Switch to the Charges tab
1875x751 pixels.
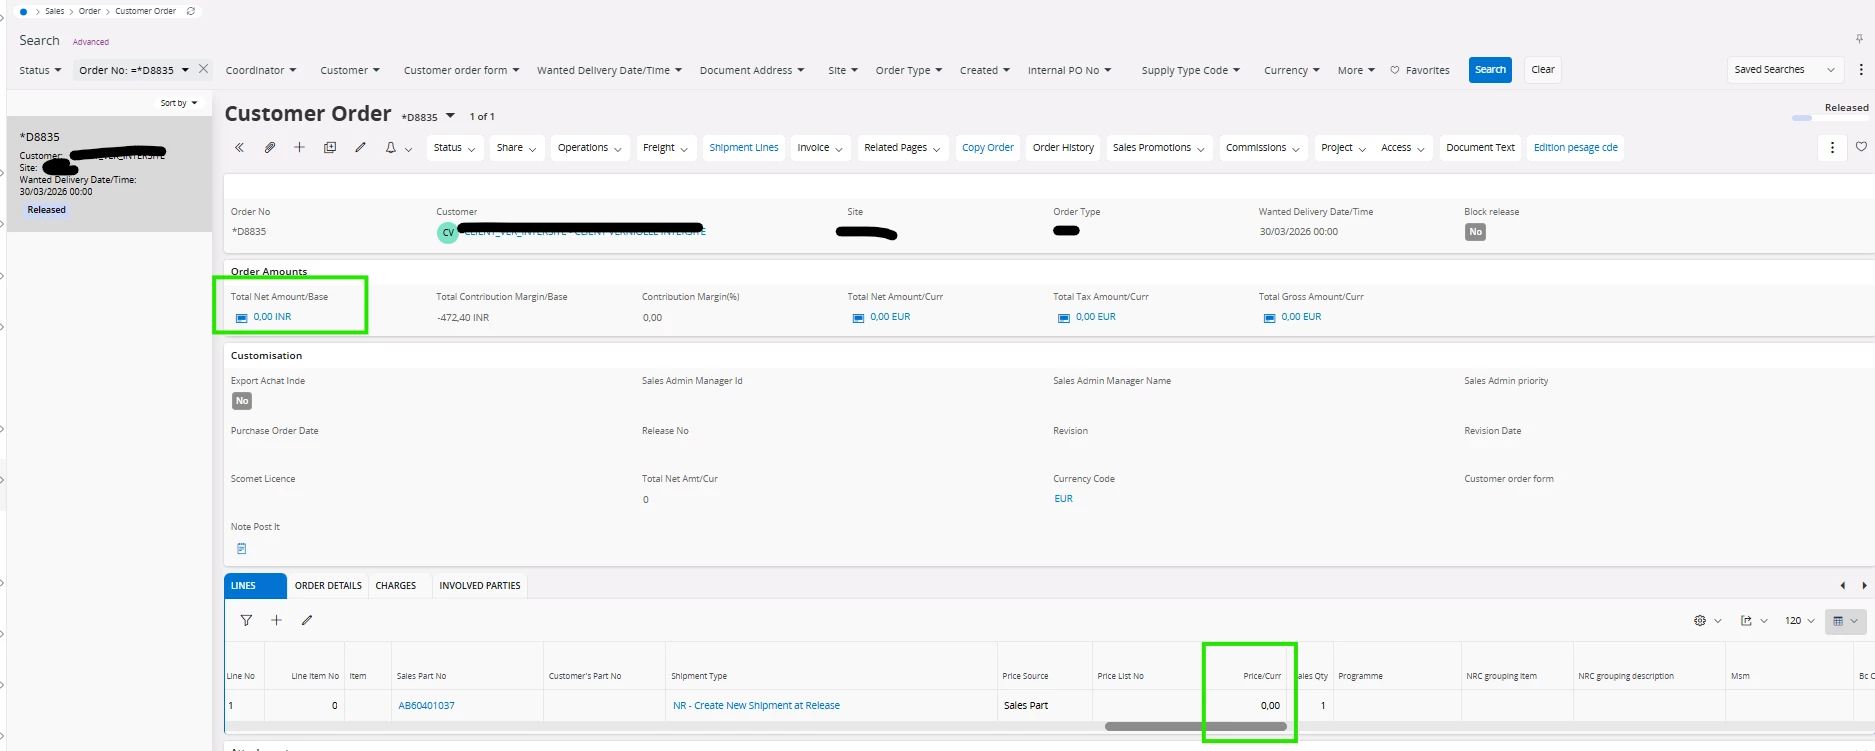click(396, 586)
